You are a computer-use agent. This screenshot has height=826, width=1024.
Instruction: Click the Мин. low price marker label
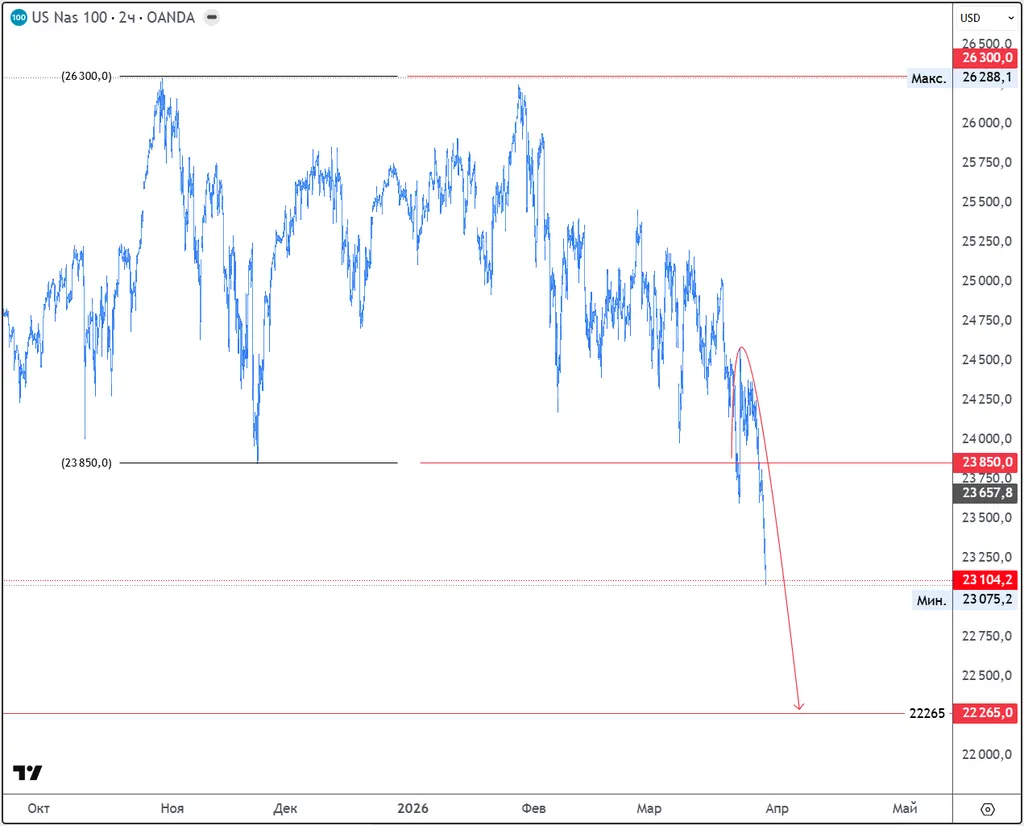931,600
